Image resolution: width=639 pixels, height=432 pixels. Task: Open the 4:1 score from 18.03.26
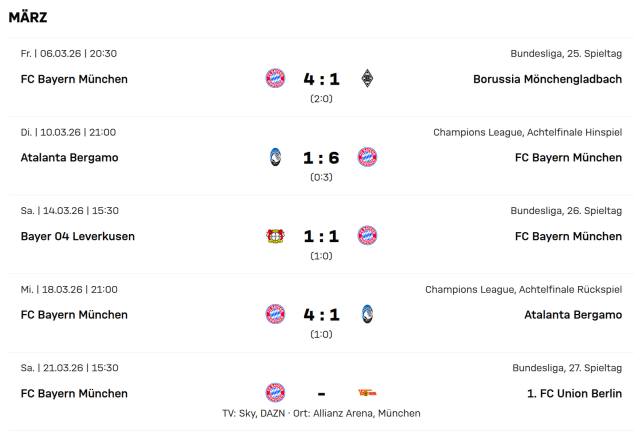point(321,314)
